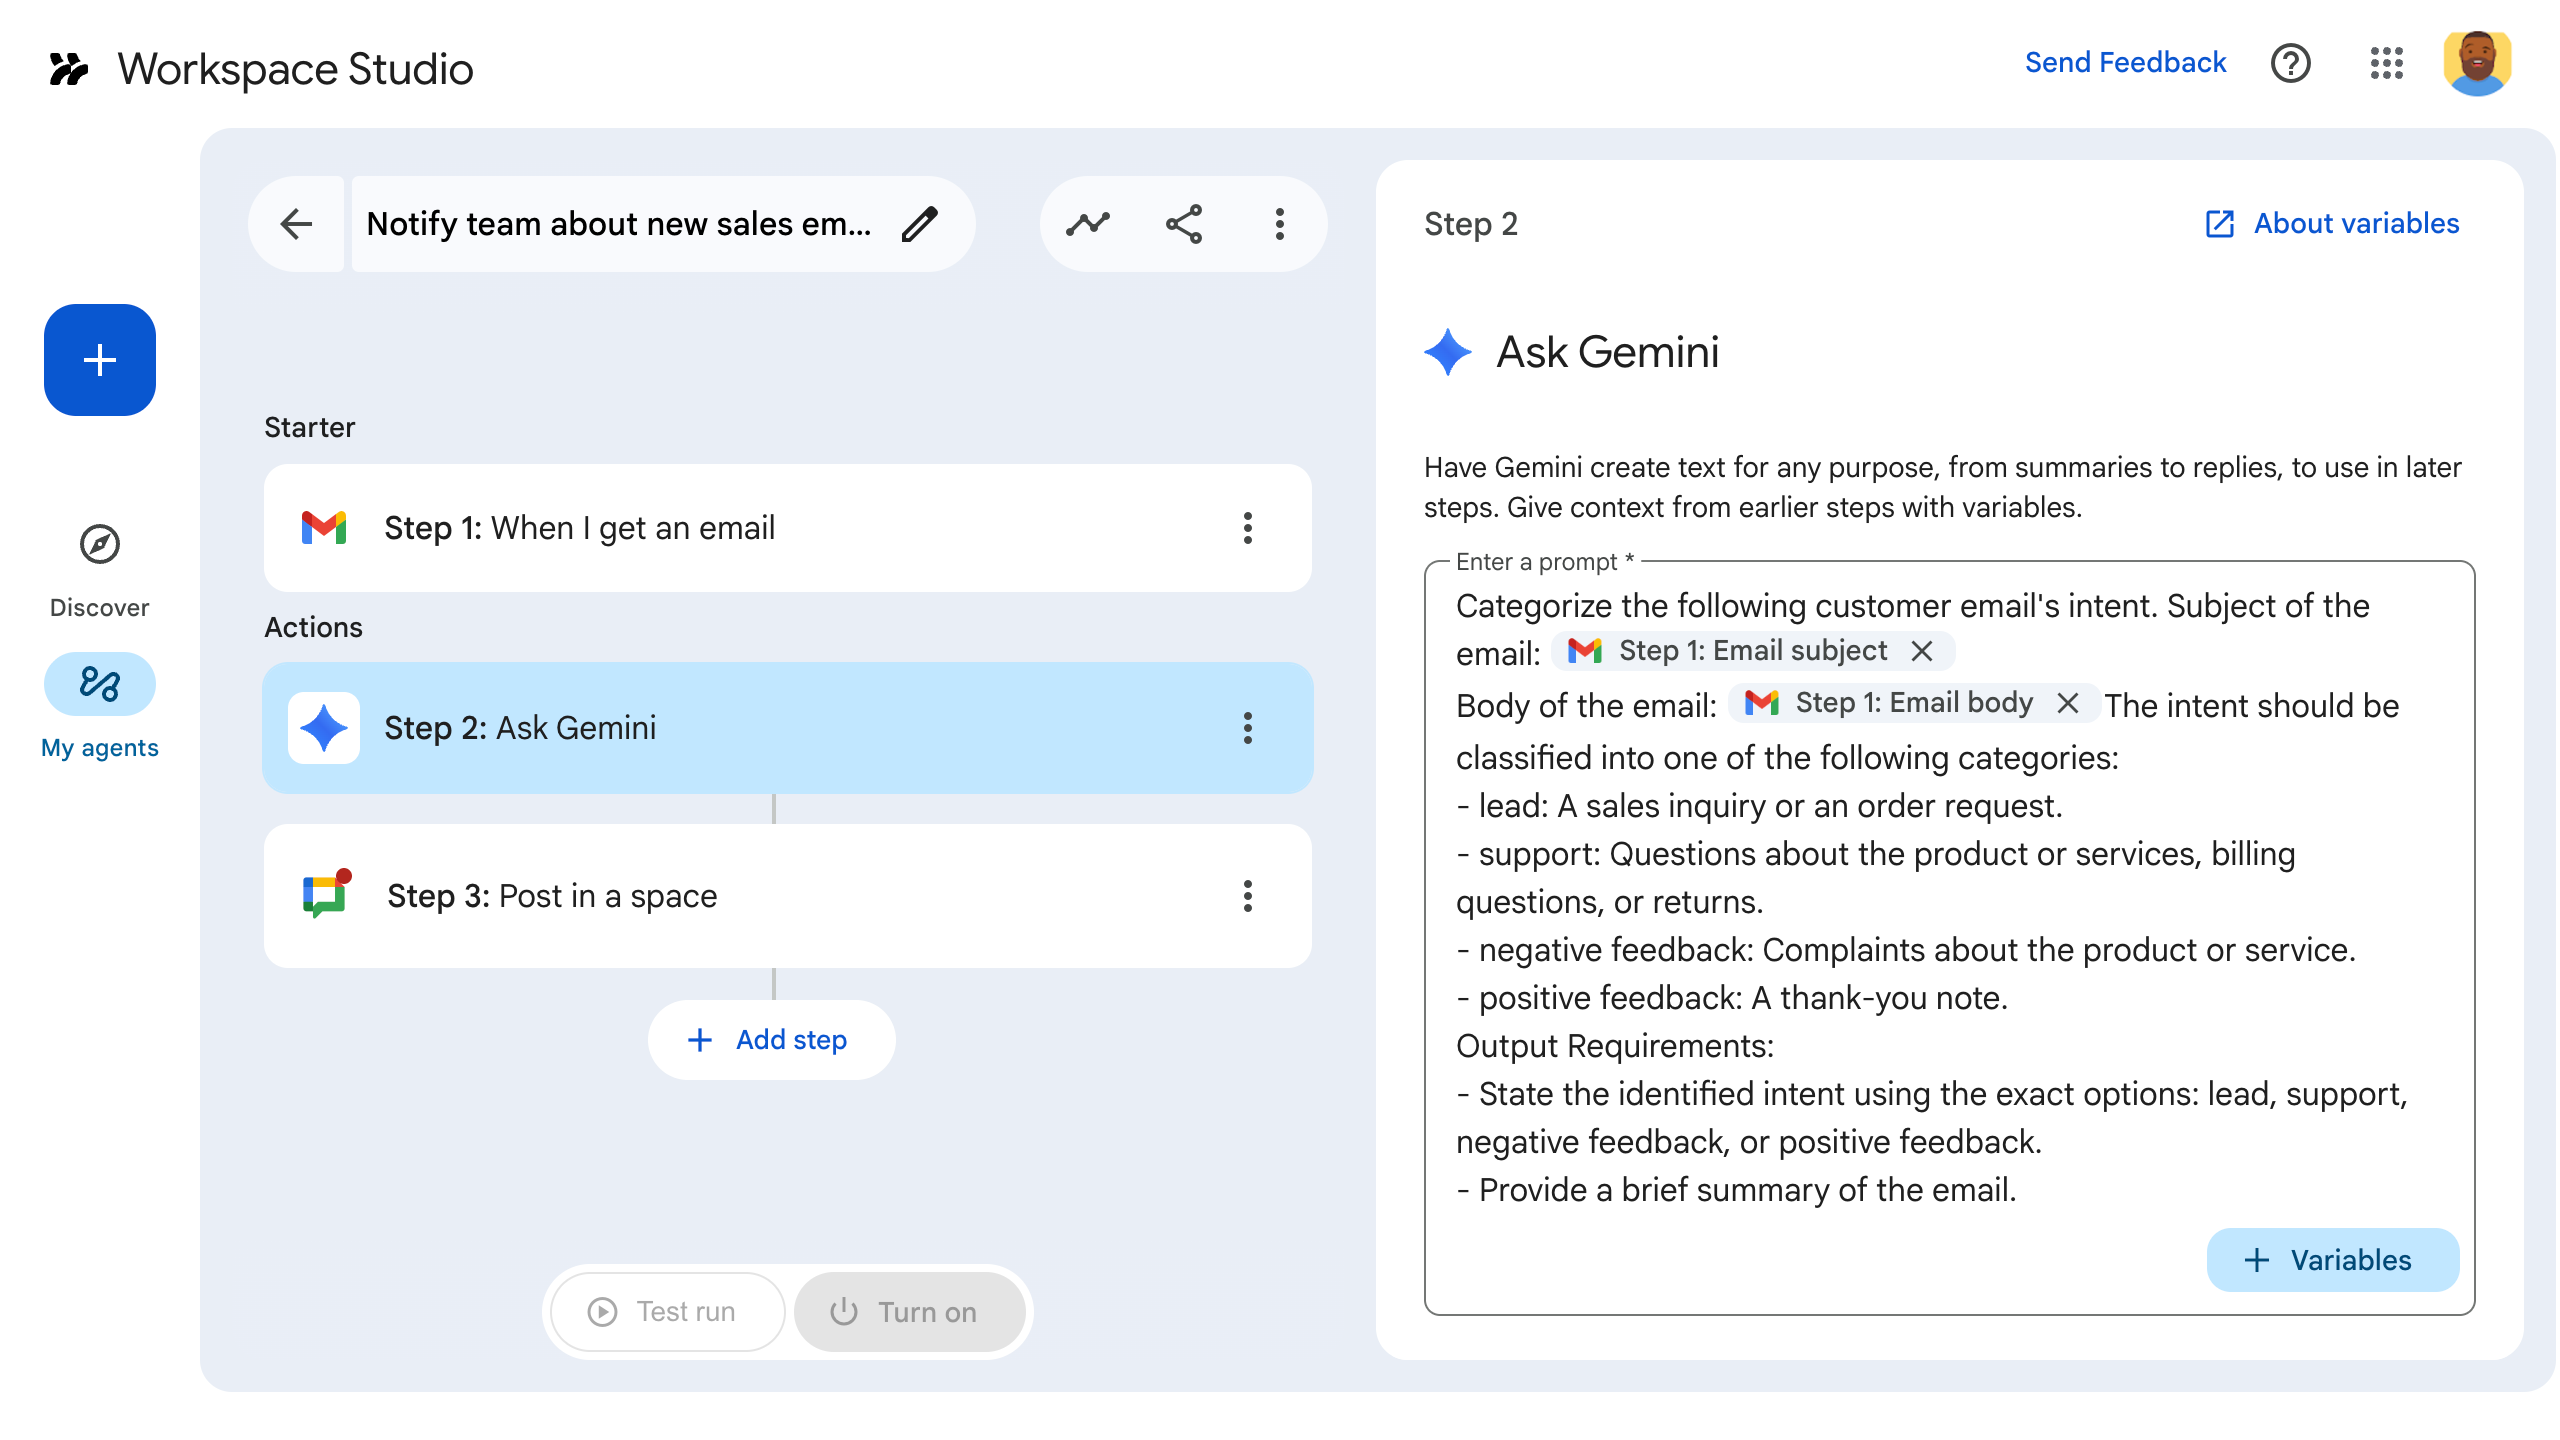Click the Add step button

(x=771, y=1040)
